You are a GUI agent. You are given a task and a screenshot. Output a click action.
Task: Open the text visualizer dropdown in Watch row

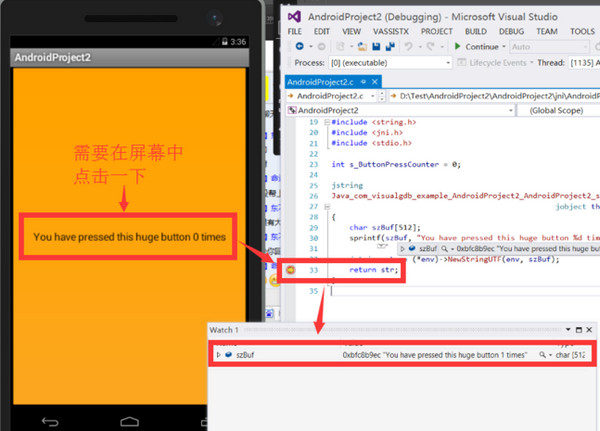(550, 355)
